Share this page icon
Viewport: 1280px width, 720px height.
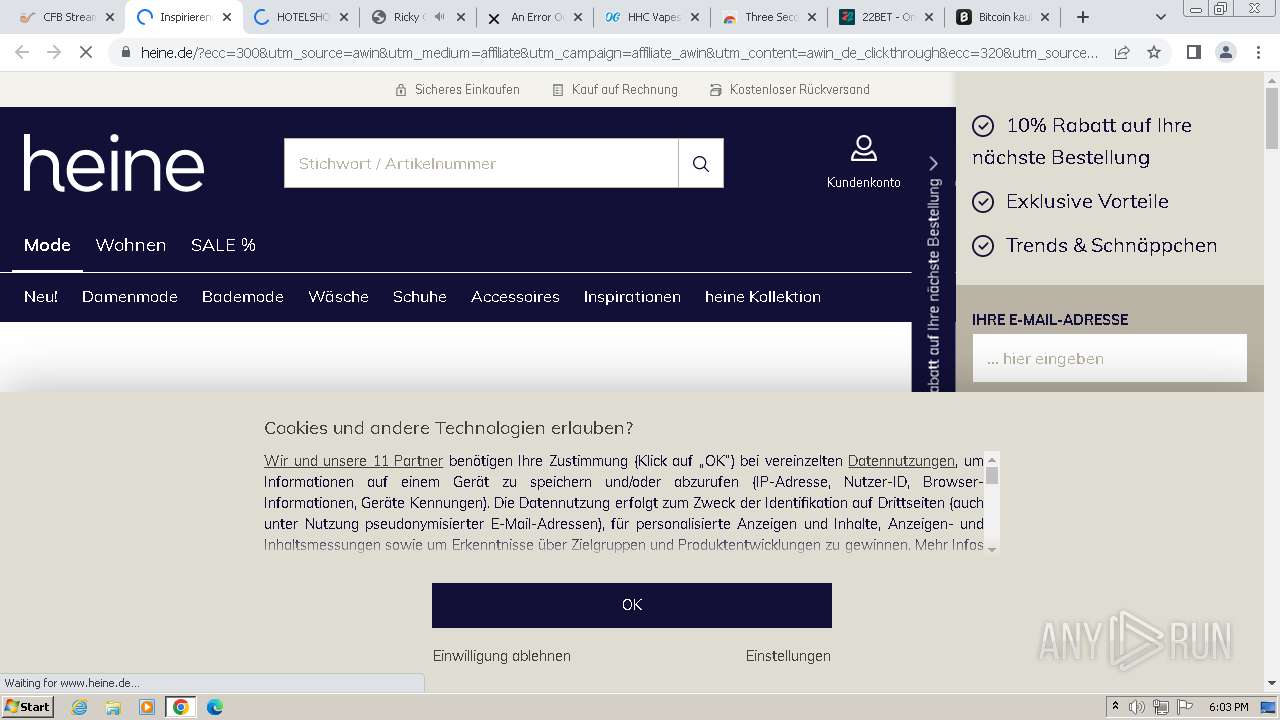(1122, 52)
